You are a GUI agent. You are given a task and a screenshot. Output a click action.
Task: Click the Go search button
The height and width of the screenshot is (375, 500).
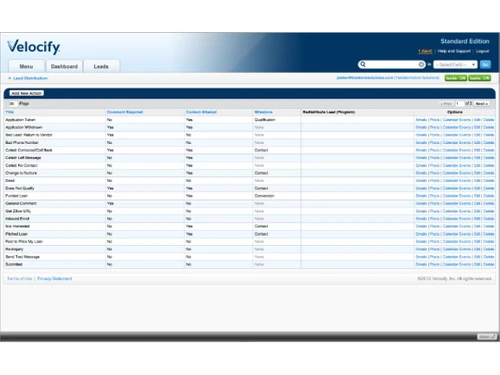point(485,65)
